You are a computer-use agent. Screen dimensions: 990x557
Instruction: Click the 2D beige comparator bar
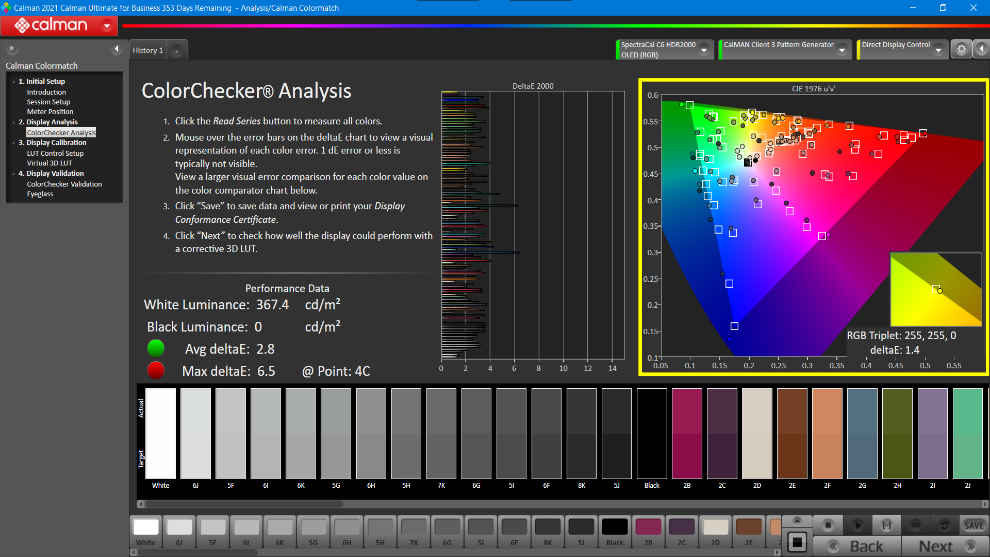click(757, 433)
